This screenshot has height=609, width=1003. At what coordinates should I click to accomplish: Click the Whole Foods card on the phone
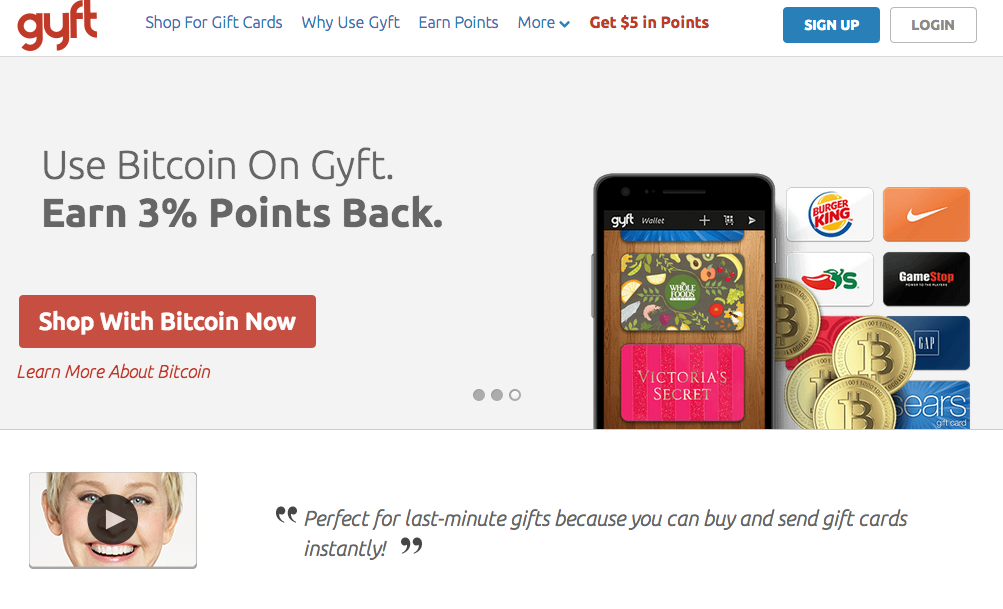681,291
